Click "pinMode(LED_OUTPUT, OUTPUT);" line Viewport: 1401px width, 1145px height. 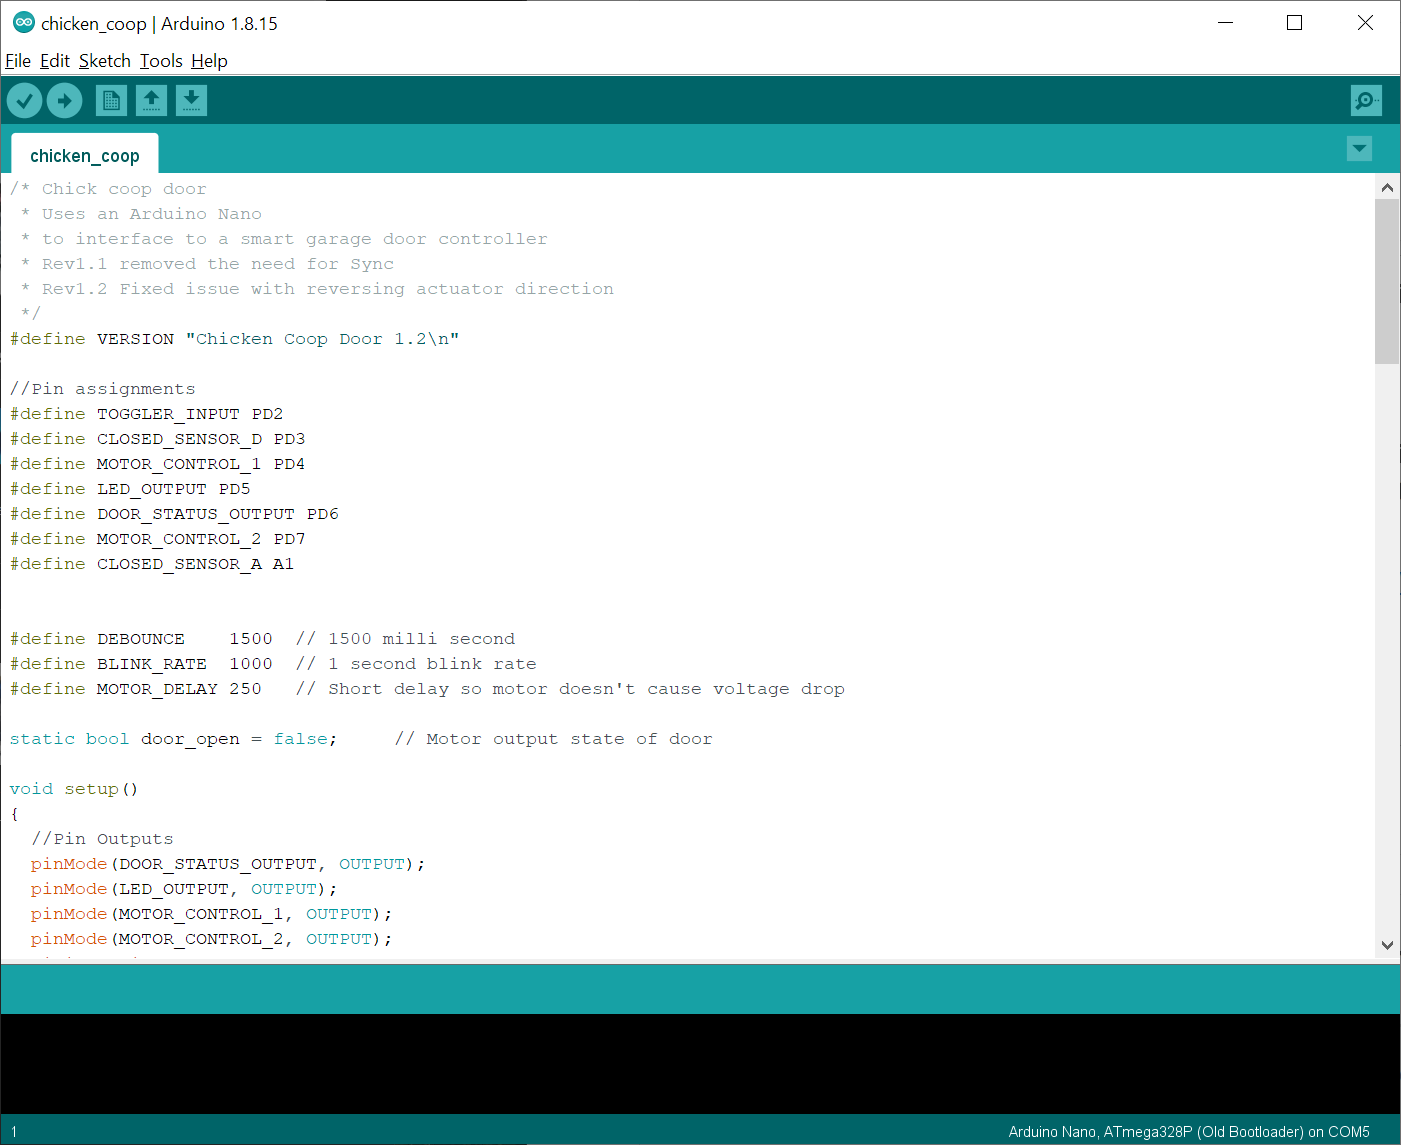pyautogui.click(x=184, y=889)
